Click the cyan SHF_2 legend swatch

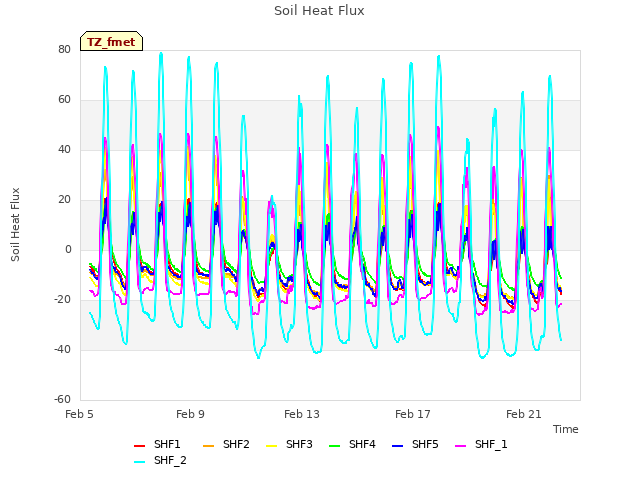(140, 462)
